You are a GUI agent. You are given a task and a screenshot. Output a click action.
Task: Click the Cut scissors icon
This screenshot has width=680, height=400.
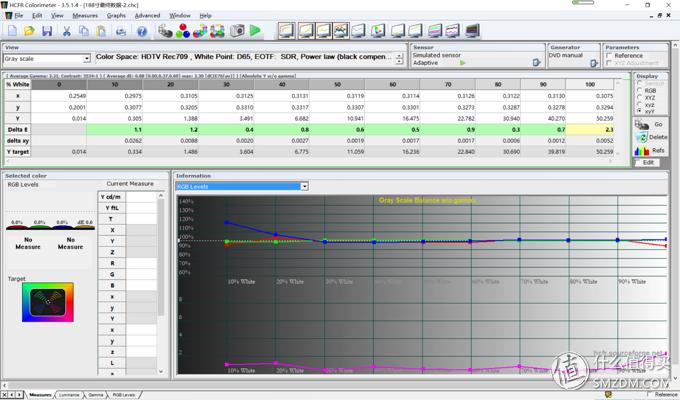click(66, 31)
